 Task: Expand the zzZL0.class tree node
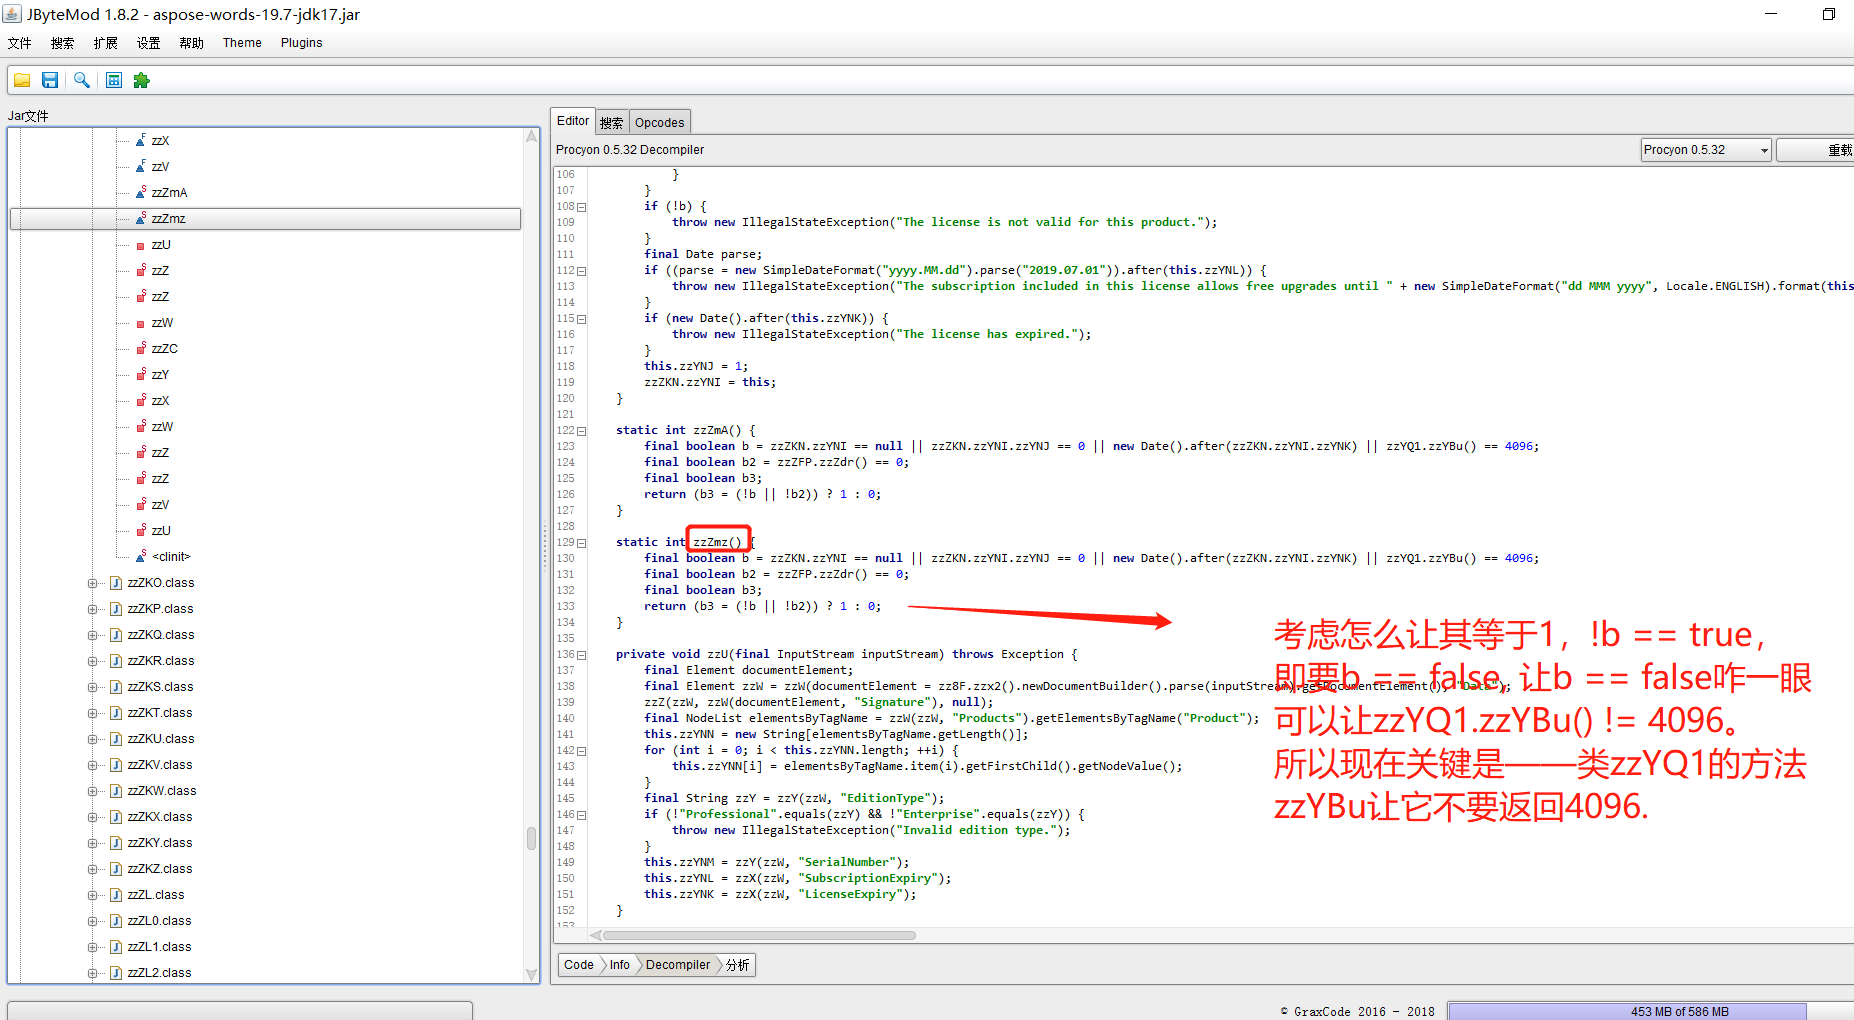(x=92, y=921)
